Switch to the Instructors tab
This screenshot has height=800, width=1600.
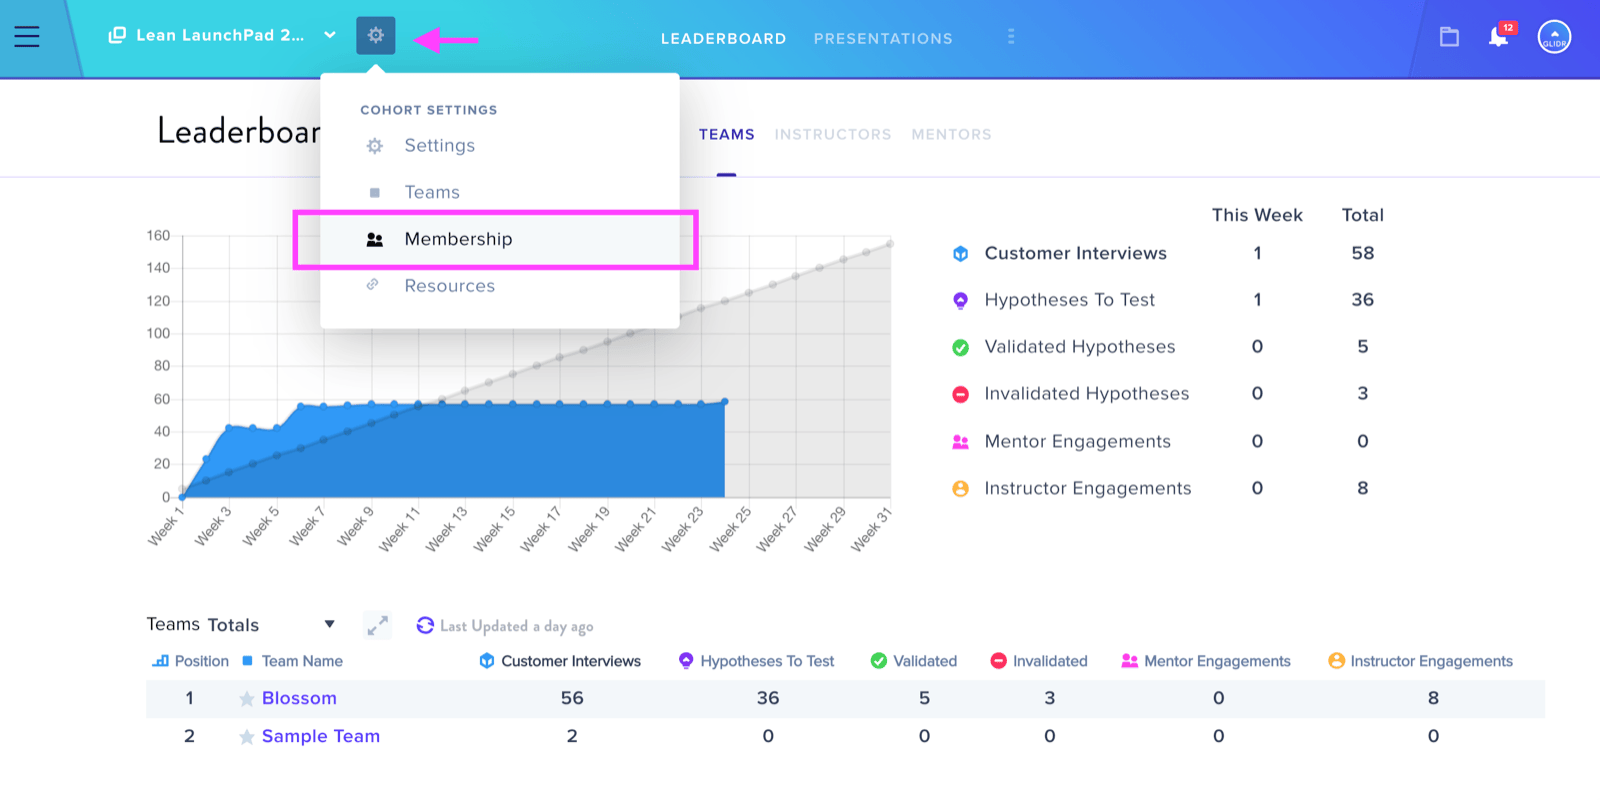coord(833,134)
